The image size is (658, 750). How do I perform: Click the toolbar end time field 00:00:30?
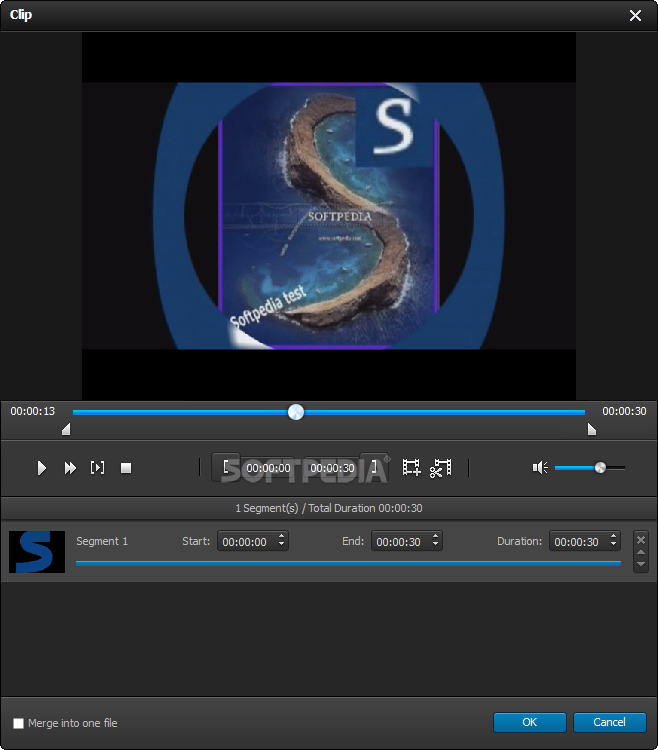[x=332, y=468]
